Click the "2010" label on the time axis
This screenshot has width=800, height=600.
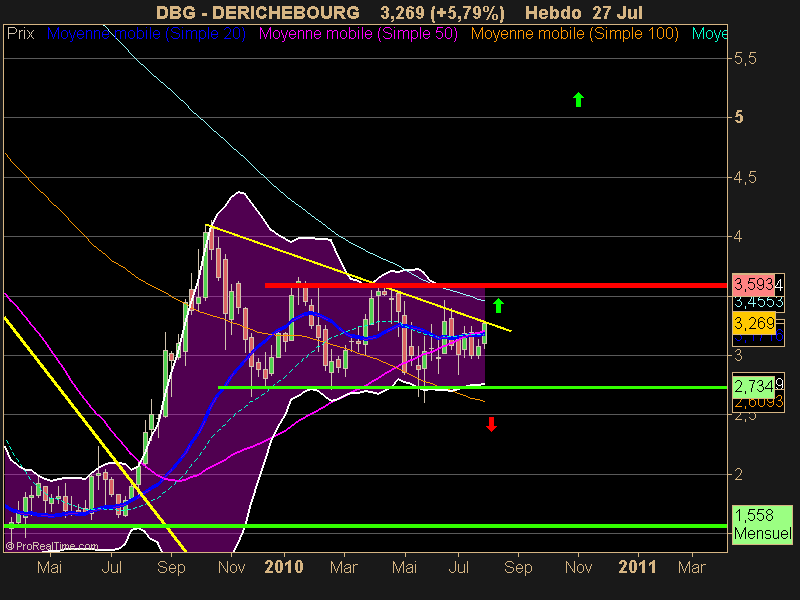click(284, 567)
